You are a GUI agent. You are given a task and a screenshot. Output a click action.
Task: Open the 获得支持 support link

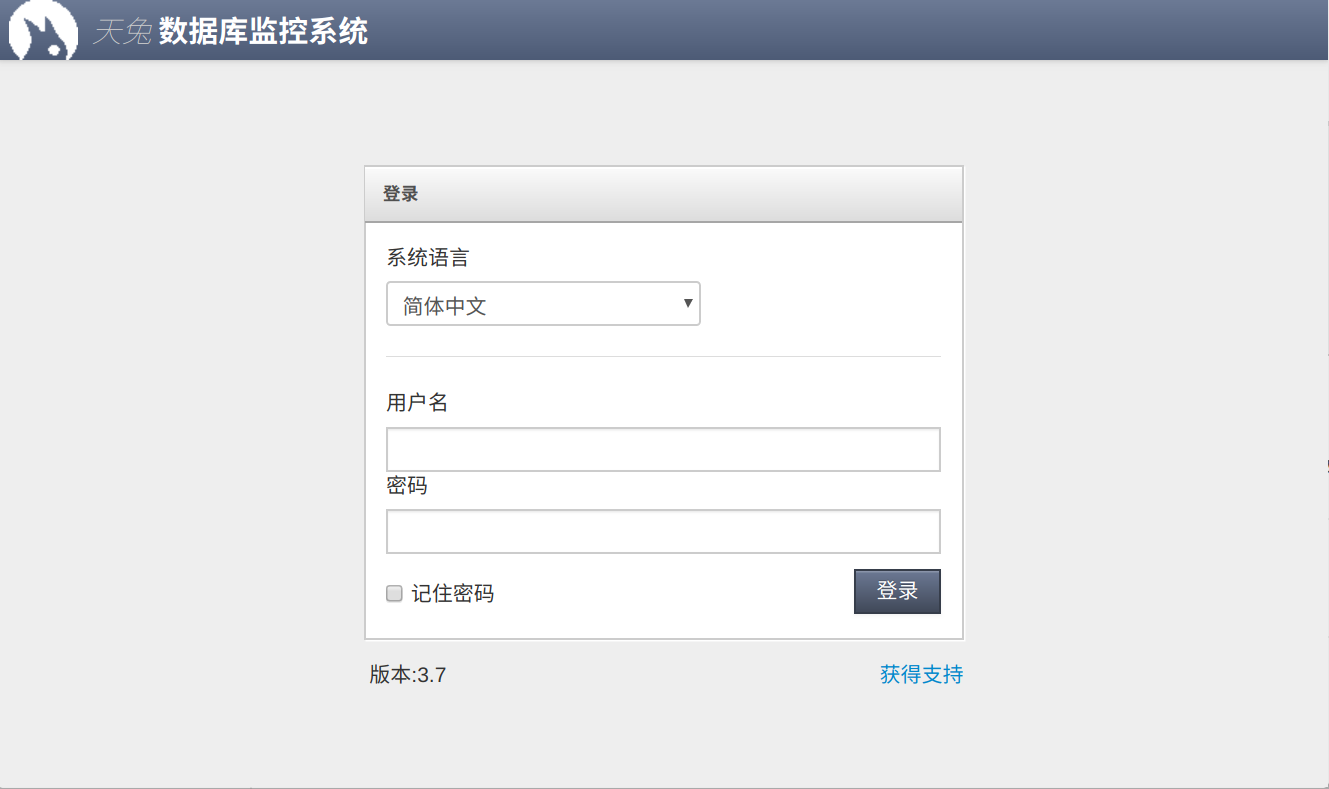(x=919, y=674)
